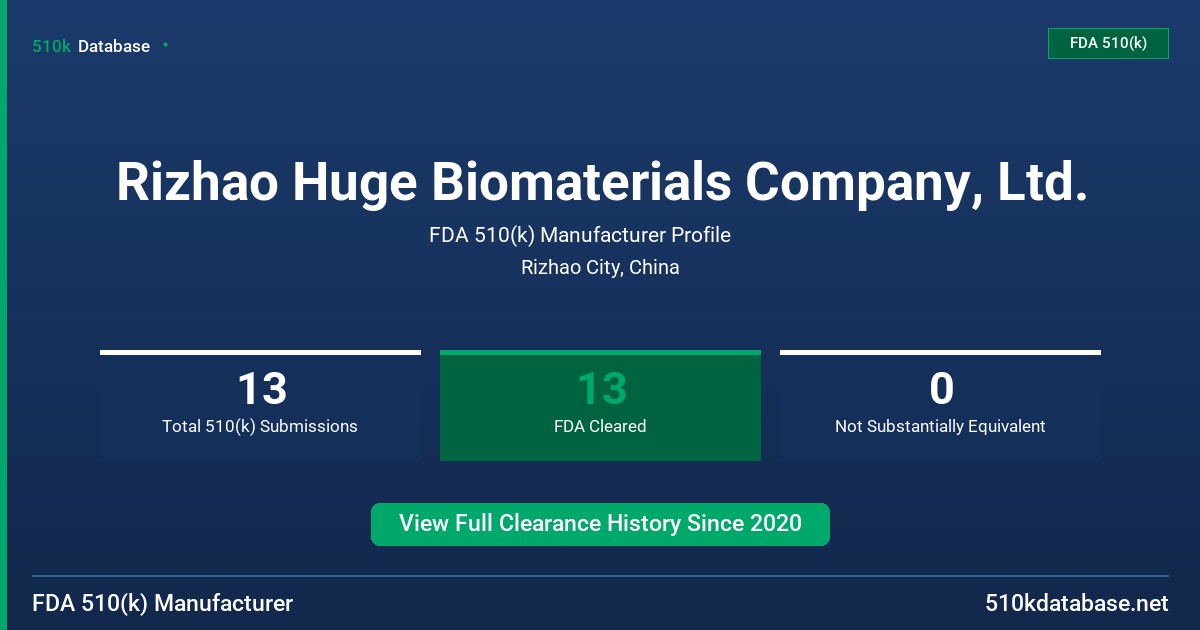This screenshot has width=1200, height=630.
Task: Click the Not Substantially Equivalent label
Action: 940,426
